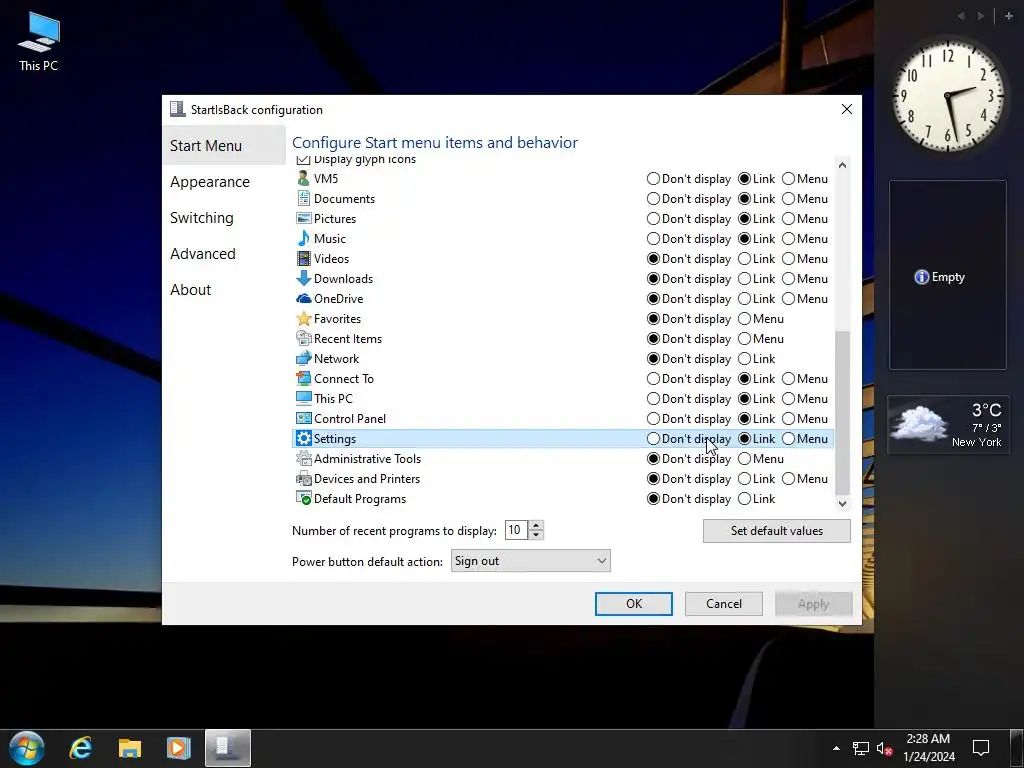Click the taskbar date and time
Image resolution: width=1024 pixels, height=768 pixels.
click(928, 748)
